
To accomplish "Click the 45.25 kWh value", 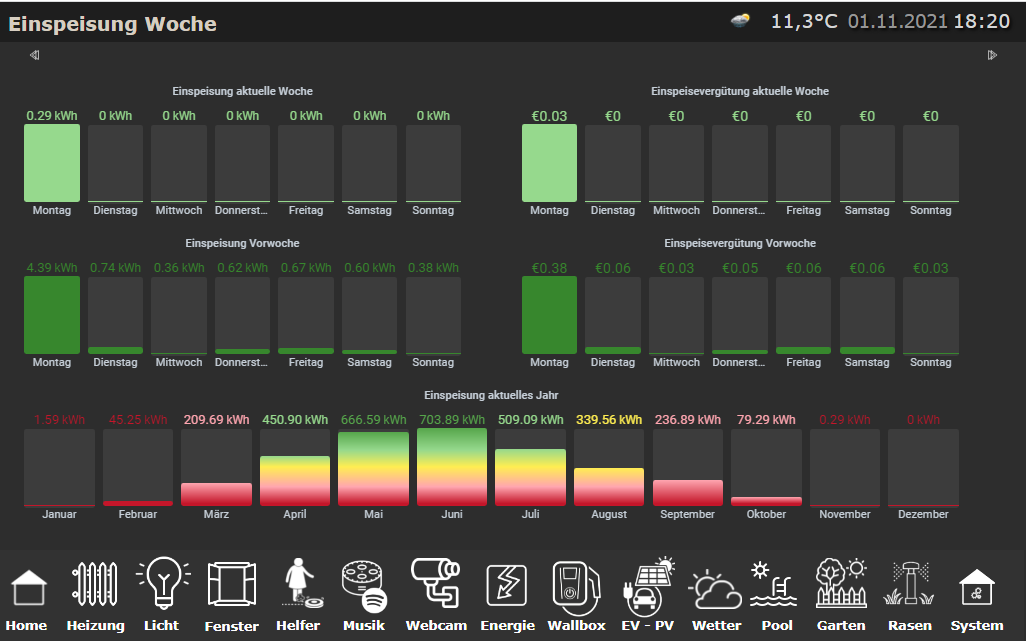I will click(138, 420).
